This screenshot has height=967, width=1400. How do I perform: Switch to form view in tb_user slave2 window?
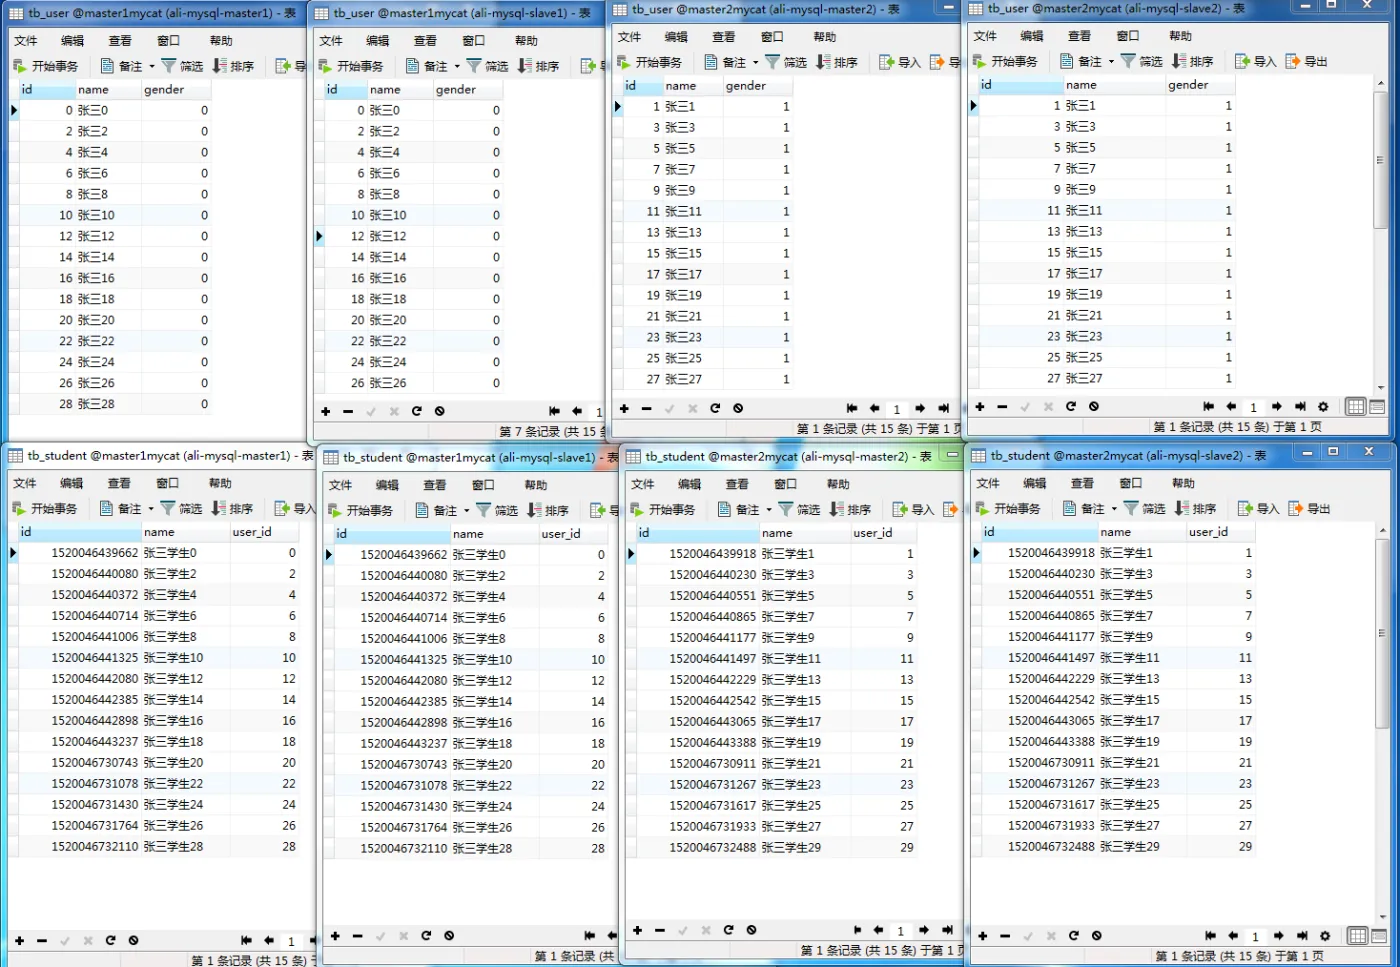pos(1377,407)
